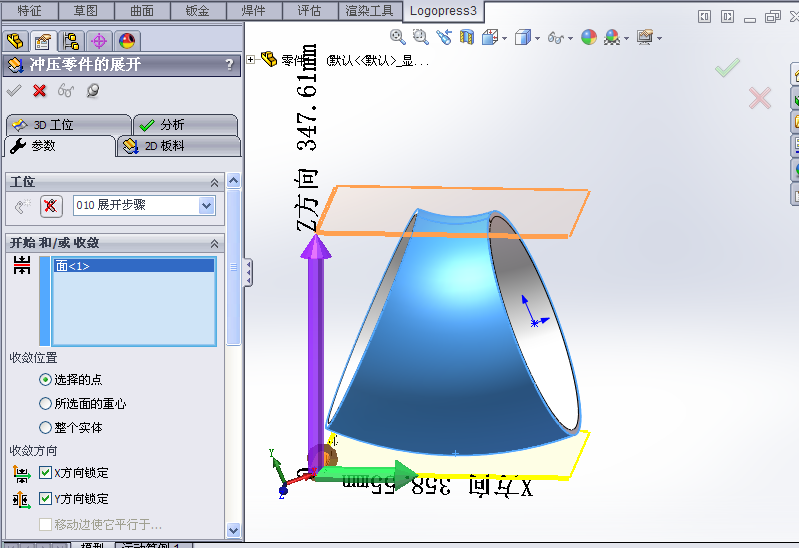This screenshot has height=548, width=799.
Task: Open the 分析 tab
Action: click(x=185, y=125)
